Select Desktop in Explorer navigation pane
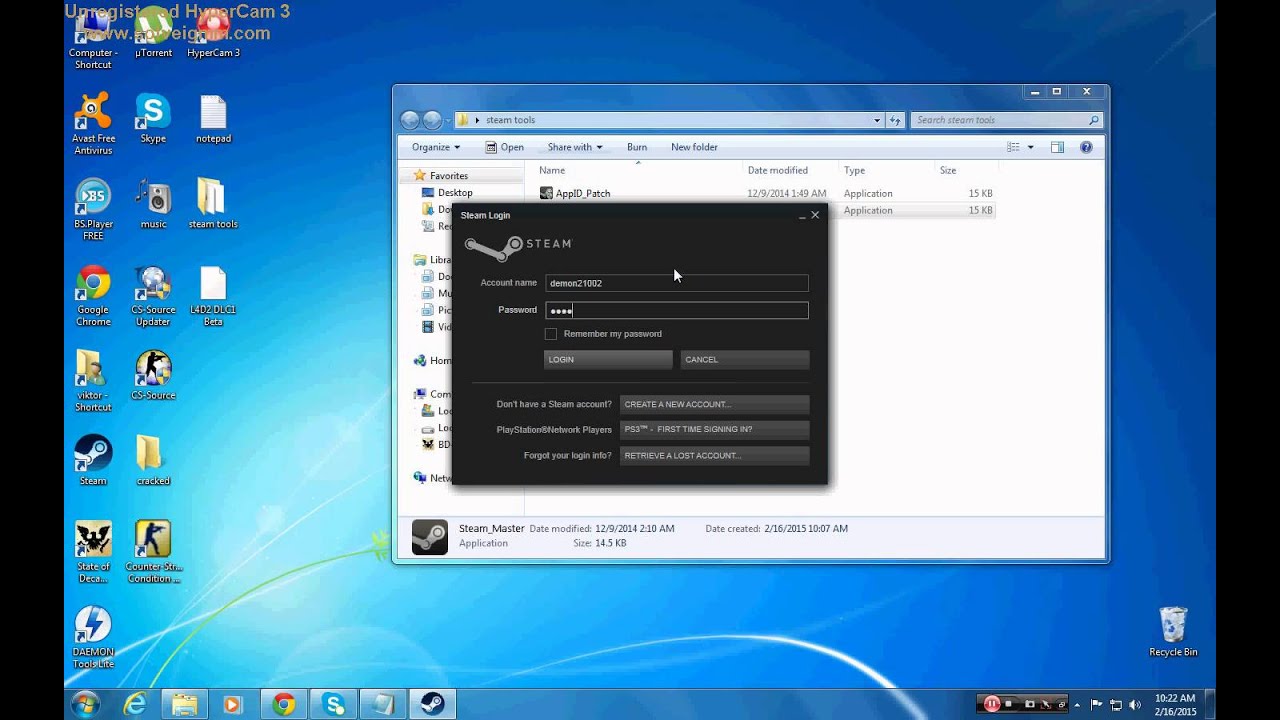 [x=454, y=193]
